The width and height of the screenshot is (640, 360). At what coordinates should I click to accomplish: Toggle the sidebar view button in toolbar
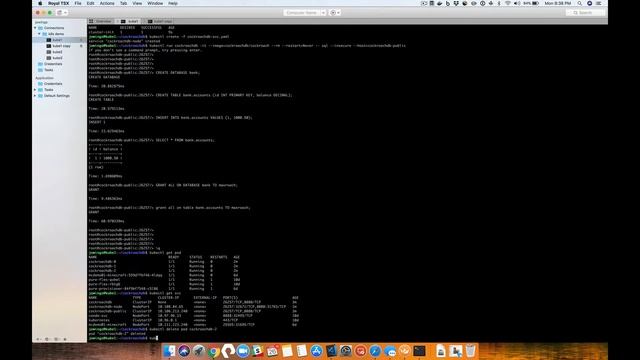[x=62, y=13]
